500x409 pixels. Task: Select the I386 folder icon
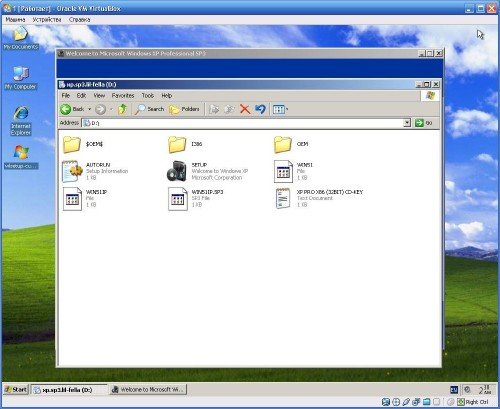[x=177, y=144]
